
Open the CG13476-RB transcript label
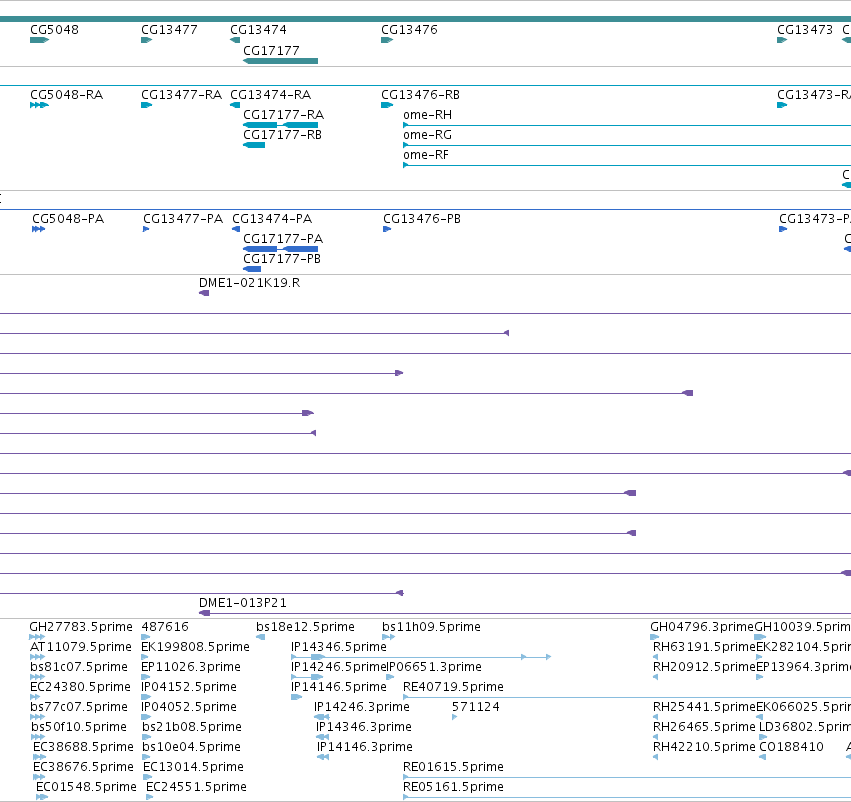point(420,95)
